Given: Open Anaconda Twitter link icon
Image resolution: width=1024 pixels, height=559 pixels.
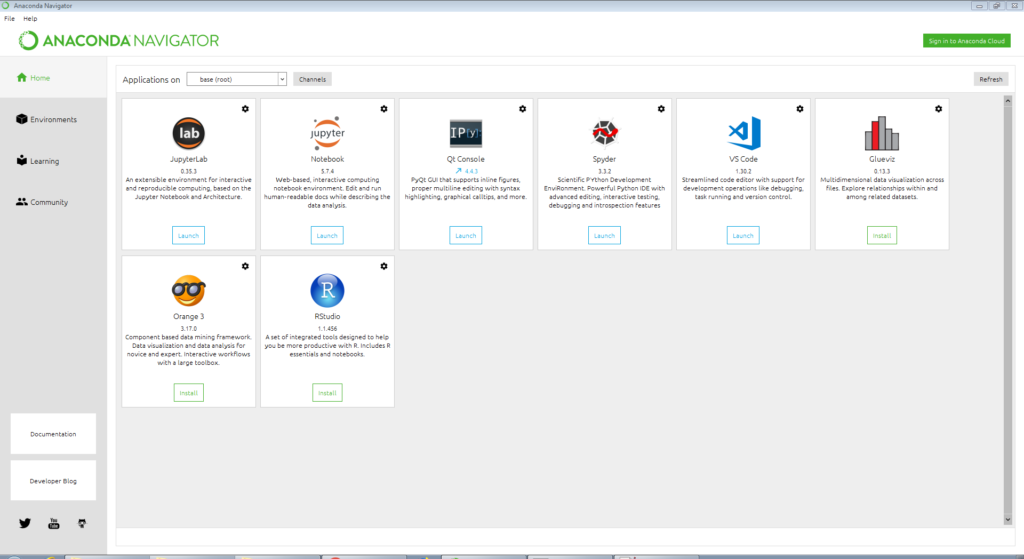Looking at the screenshot, I should [25, 523].
